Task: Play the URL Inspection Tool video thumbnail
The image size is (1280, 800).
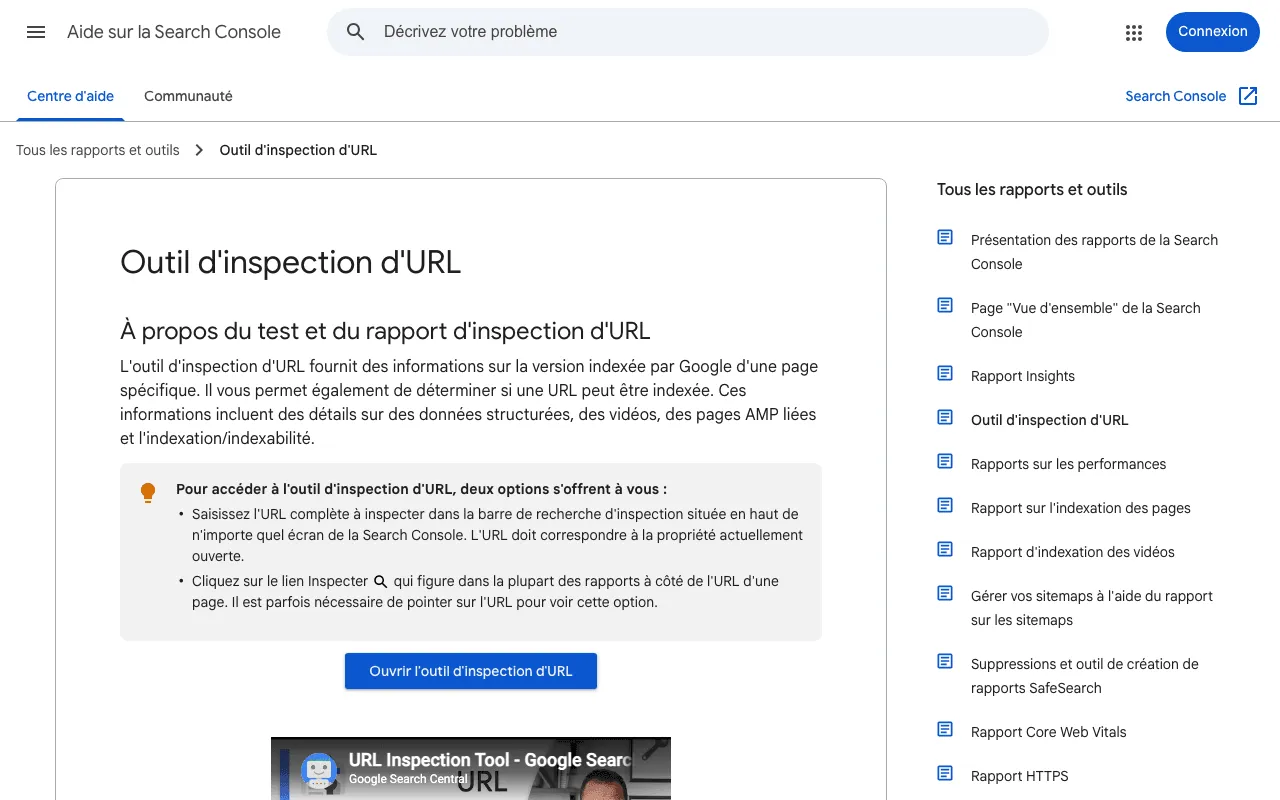Action: coord(471,769)
